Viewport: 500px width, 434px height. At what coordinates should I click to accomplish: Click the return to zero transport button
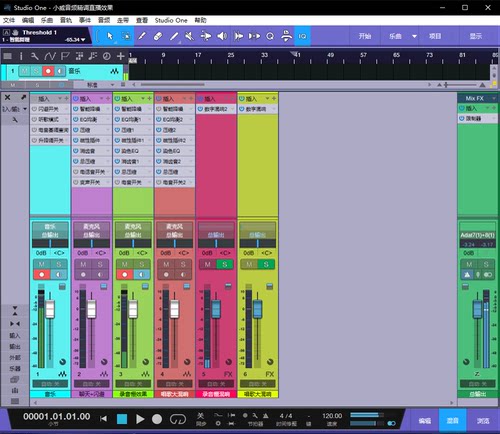(104, 419)
